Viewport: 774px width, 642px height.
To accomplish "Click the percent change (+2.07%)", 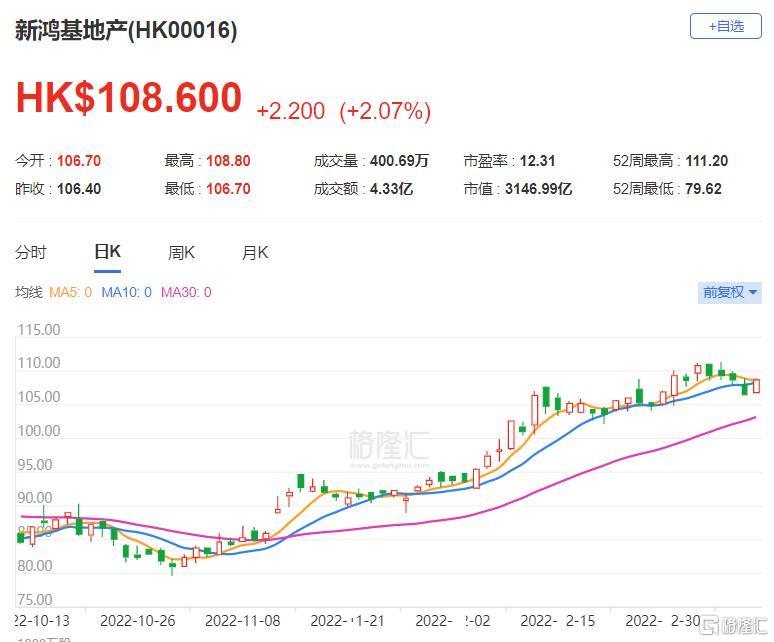I will point(385,111).
